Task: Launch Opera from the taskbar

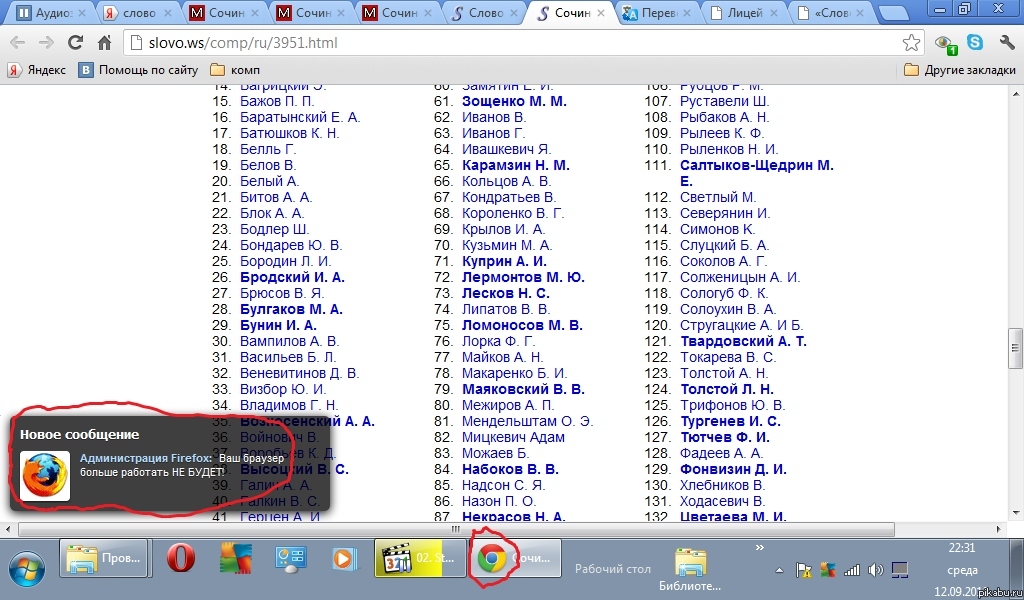Action: 180,560
